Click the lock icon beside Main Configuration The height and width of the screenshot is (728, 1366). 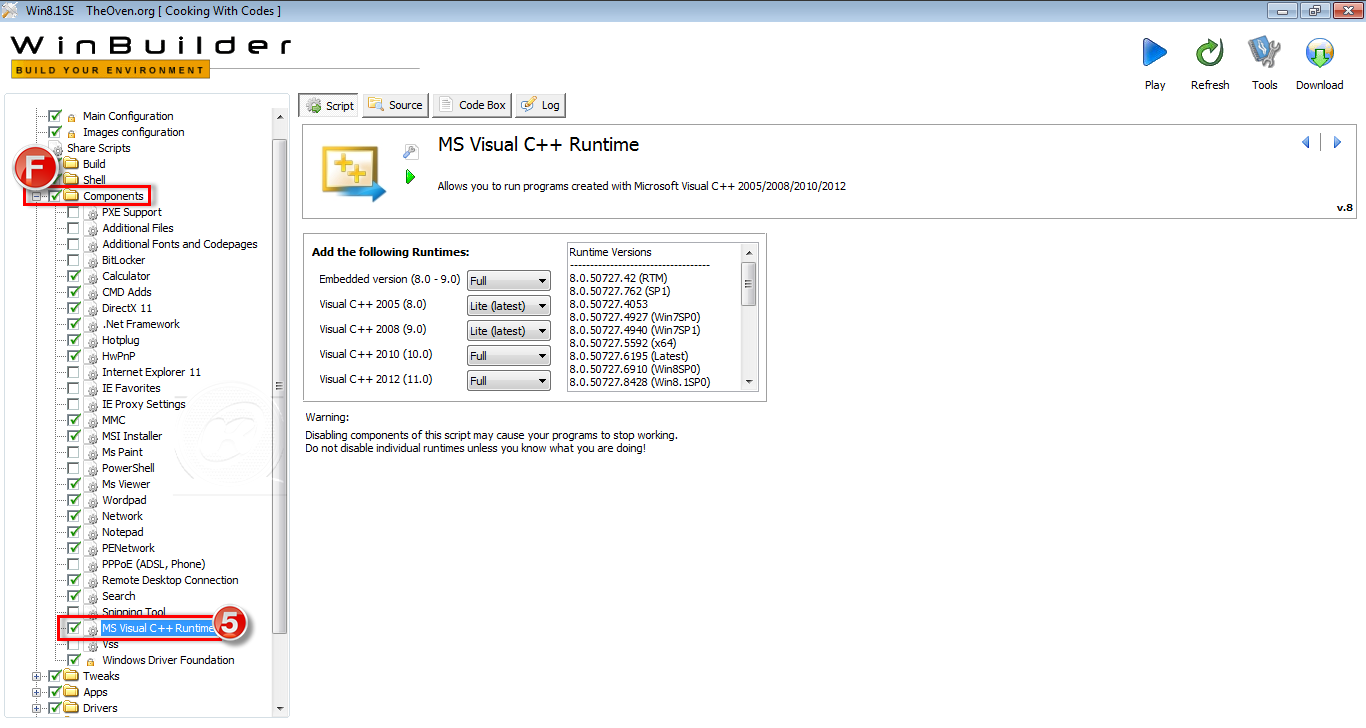point(71,117)
